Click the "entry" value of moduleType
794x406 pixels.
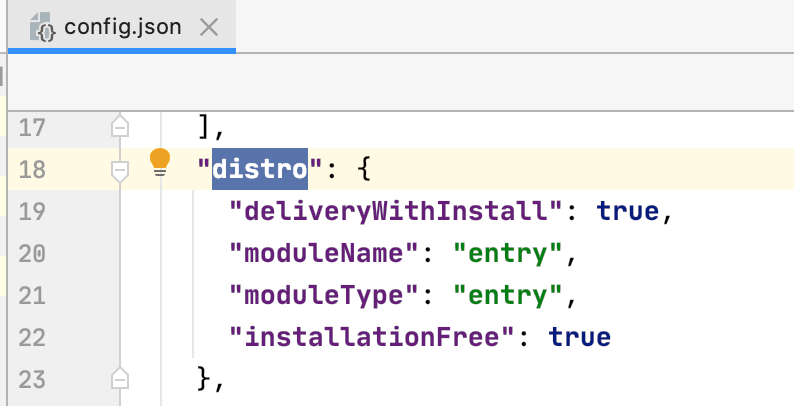point(508,295)
